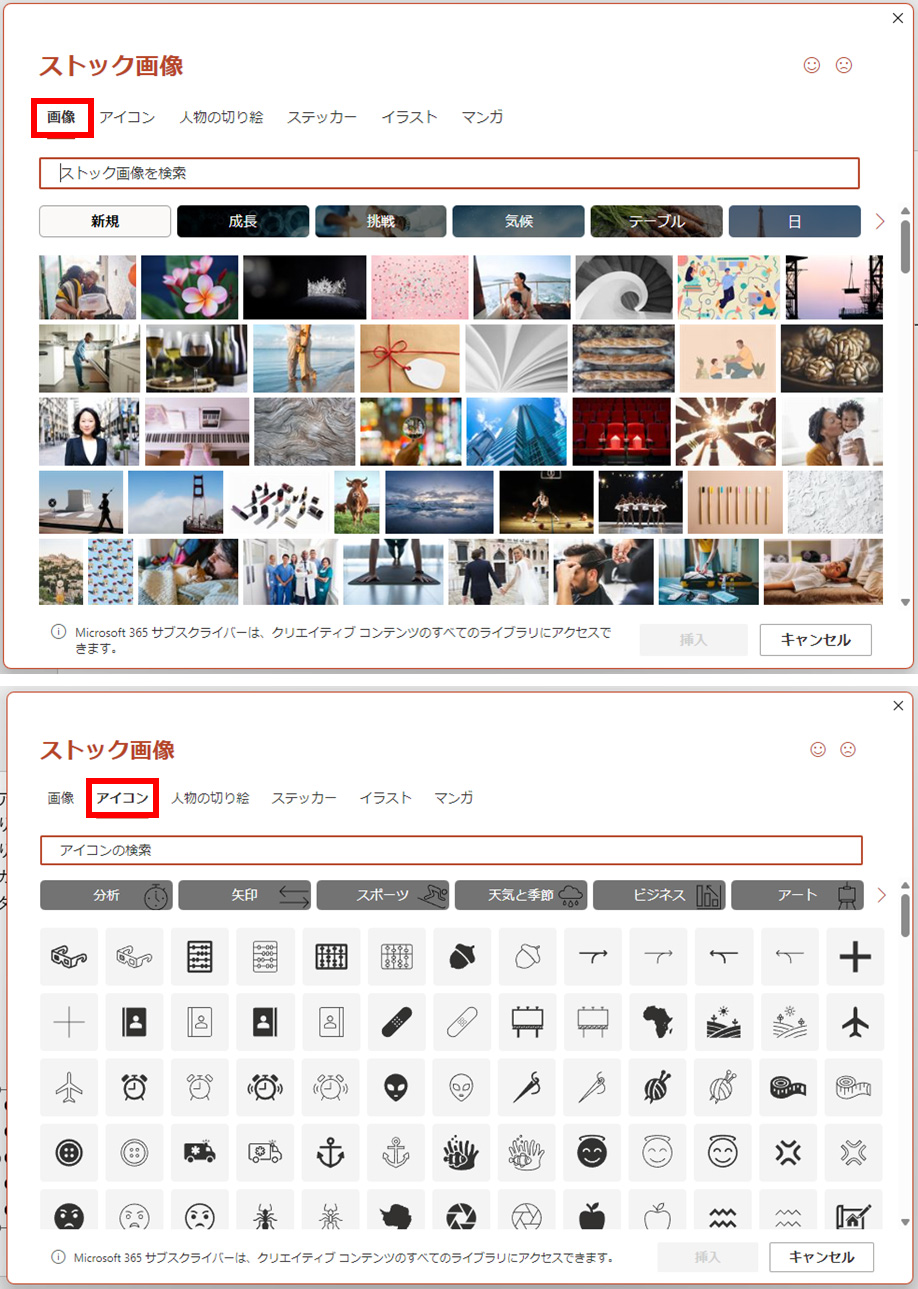Select the brown cow photo

(357, 502)
